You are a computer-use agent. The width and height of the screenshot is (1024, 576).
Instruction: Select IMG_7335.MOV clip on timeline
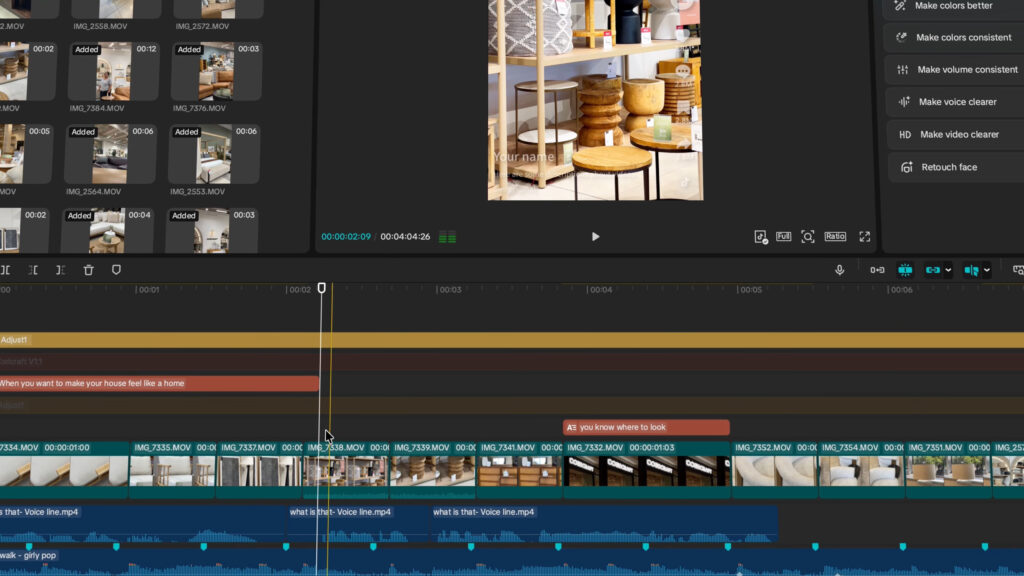[x=172, y=470]
